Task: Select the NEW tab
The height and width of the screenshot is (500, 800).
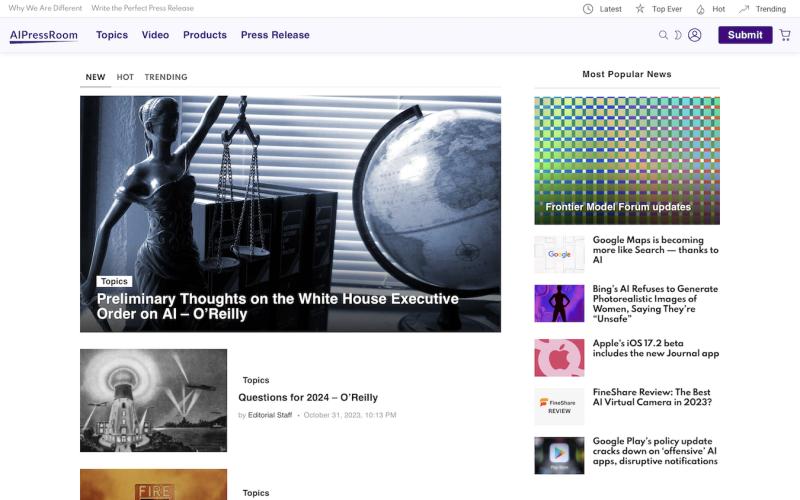Action: tap(95, 77)
